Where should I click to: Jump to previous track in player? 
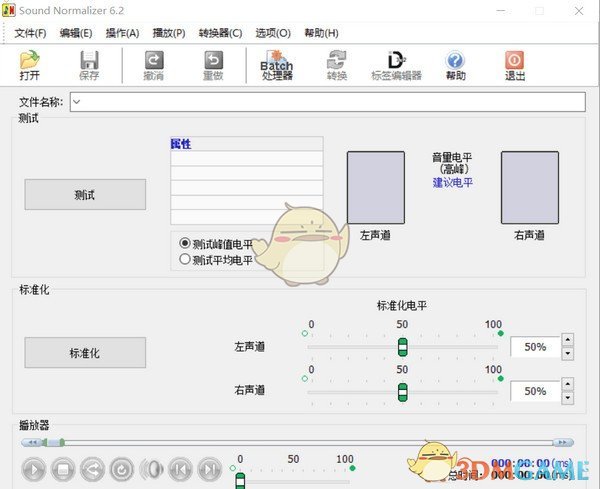point(181,469)
